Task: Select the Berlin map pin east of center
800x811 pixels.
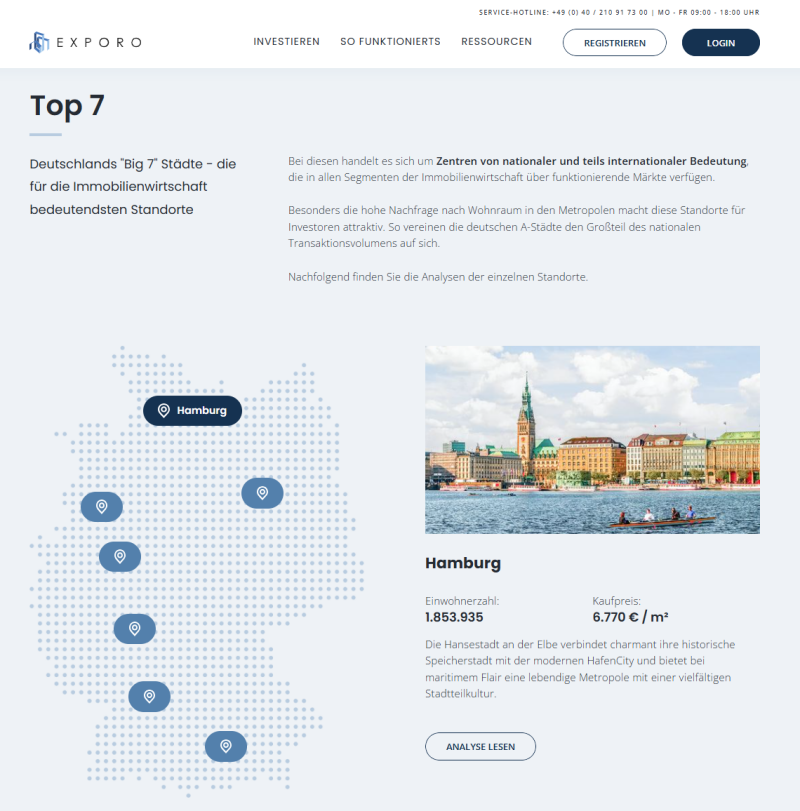Action: 262,493
